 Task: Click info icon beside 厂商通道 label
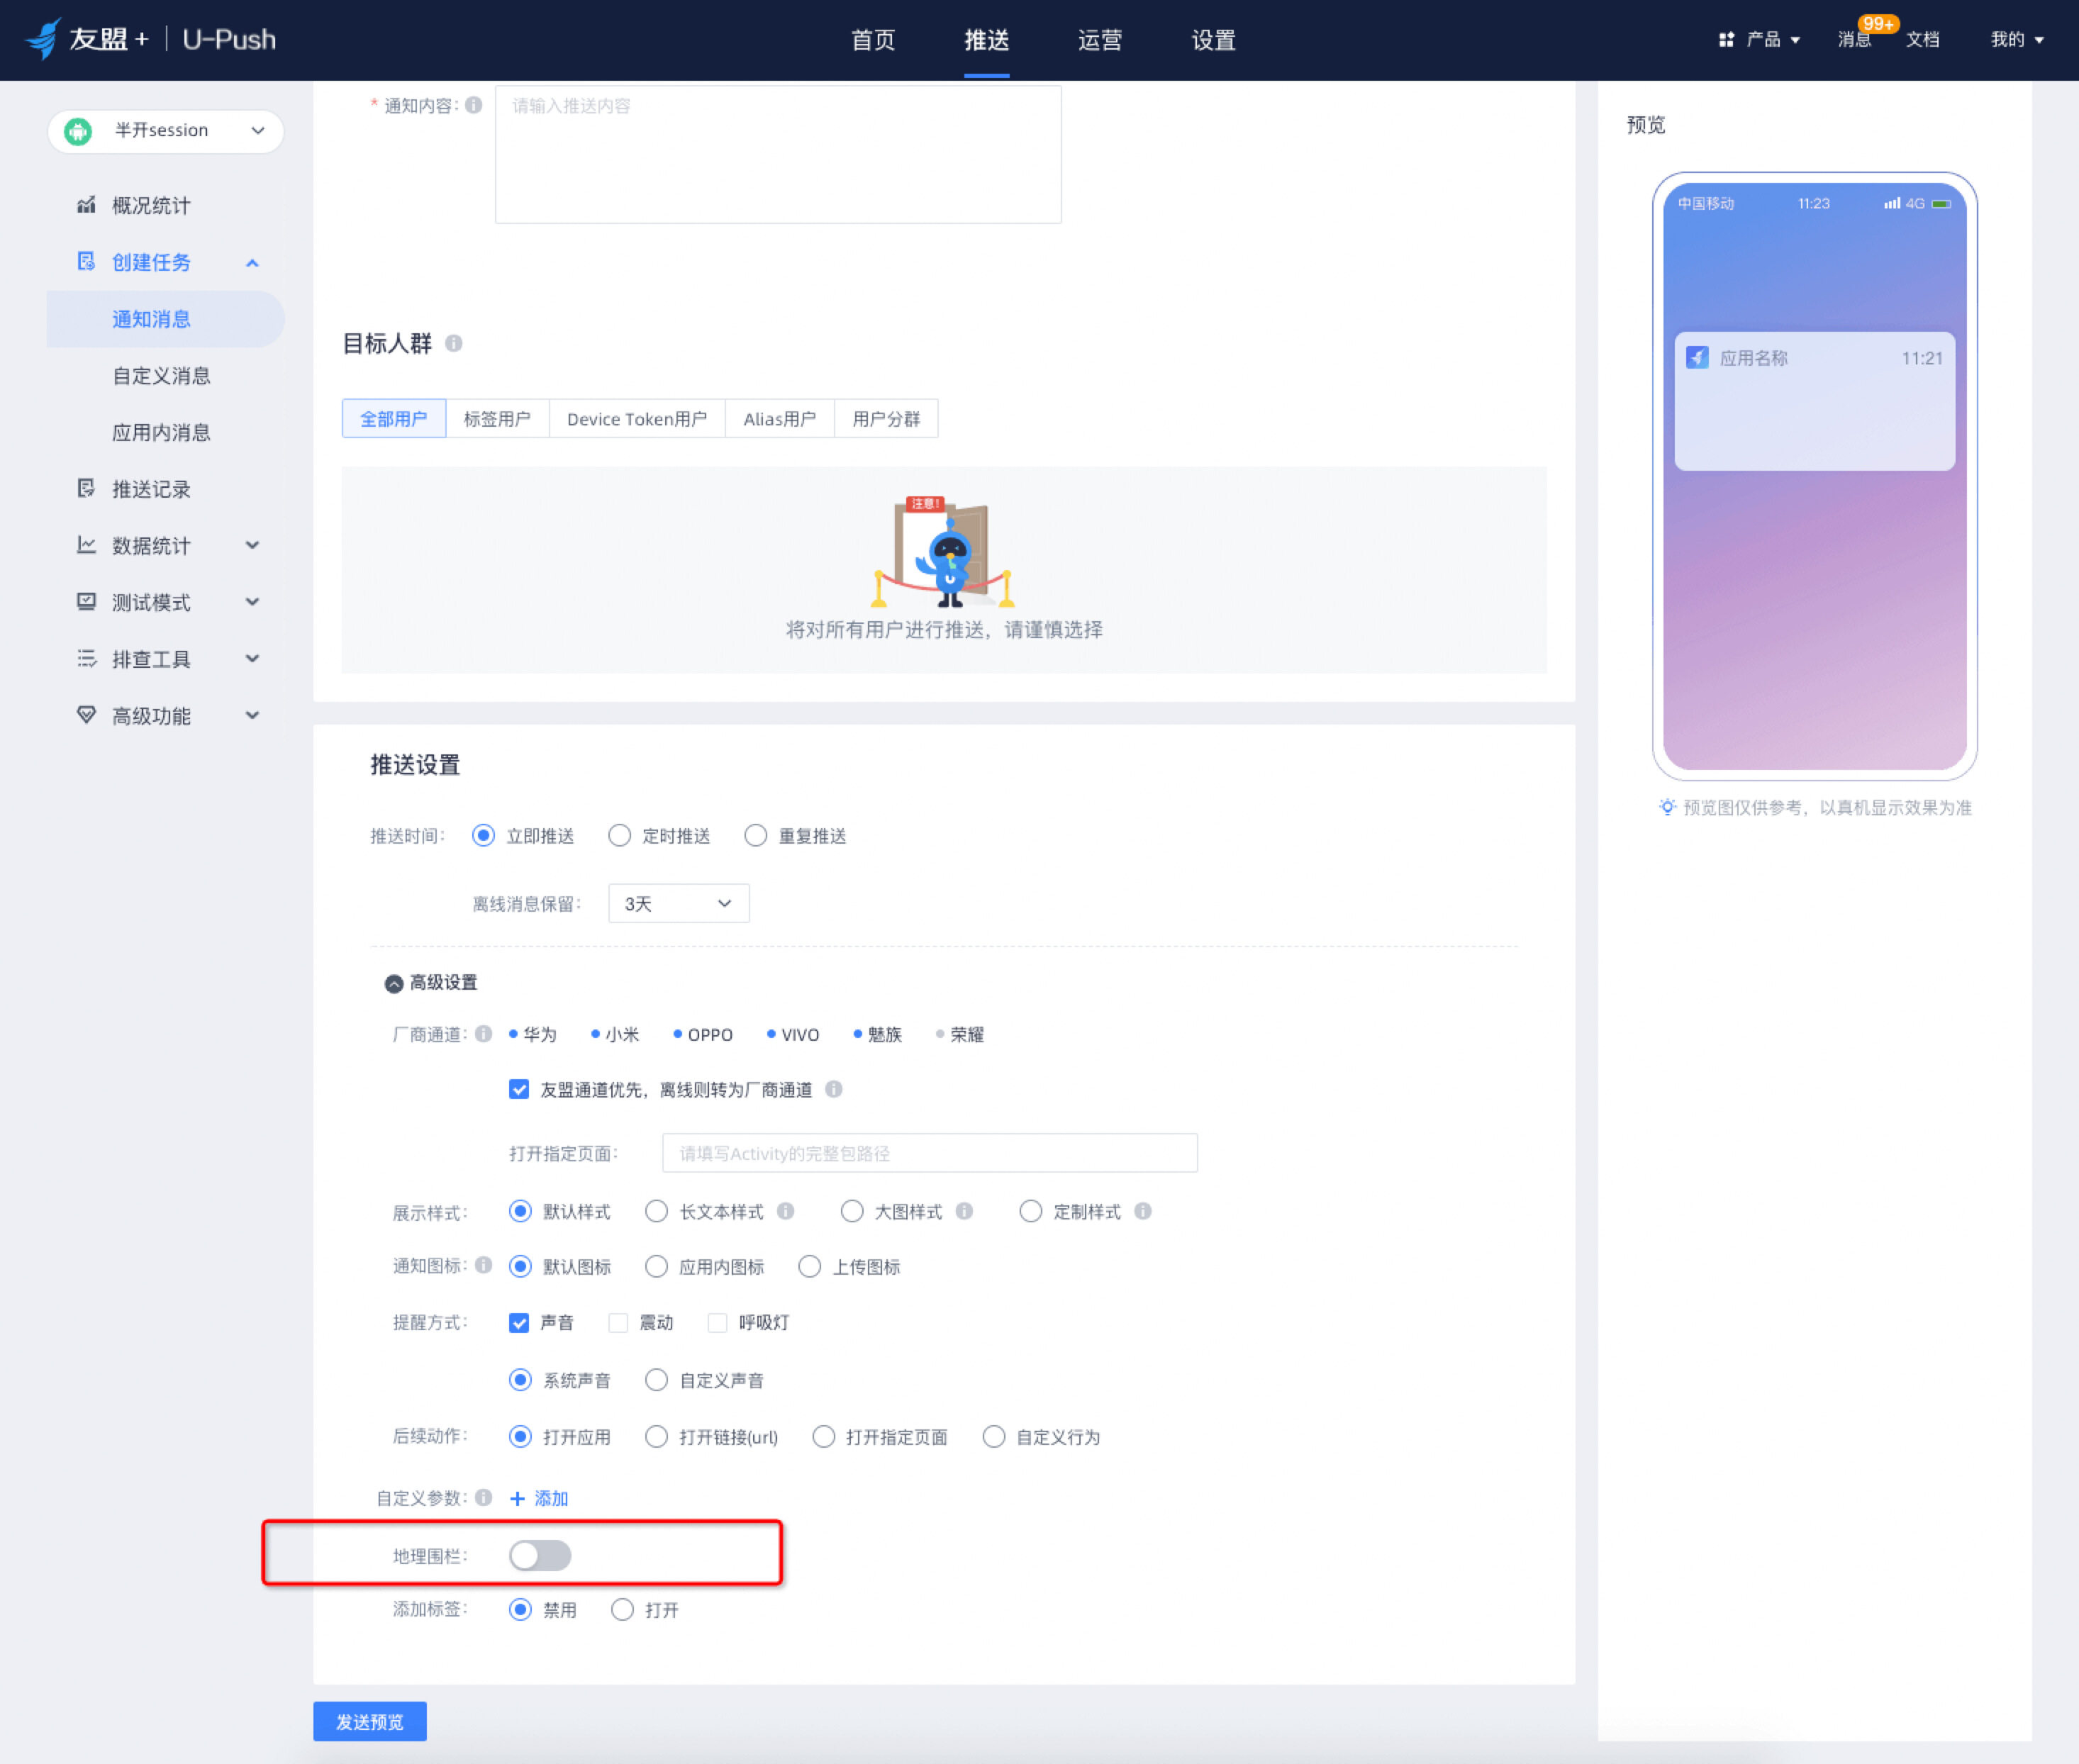pyautogui.click(x=484, y=1033)
